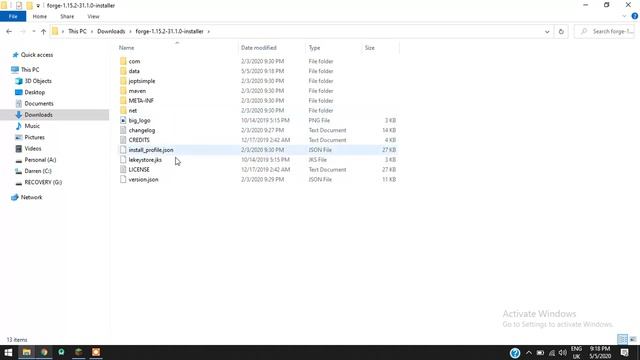The width and height of the screenshot is (640, 360).
Task: Open 3D Objects in sidebar
Action: click(x=38, y=81)
